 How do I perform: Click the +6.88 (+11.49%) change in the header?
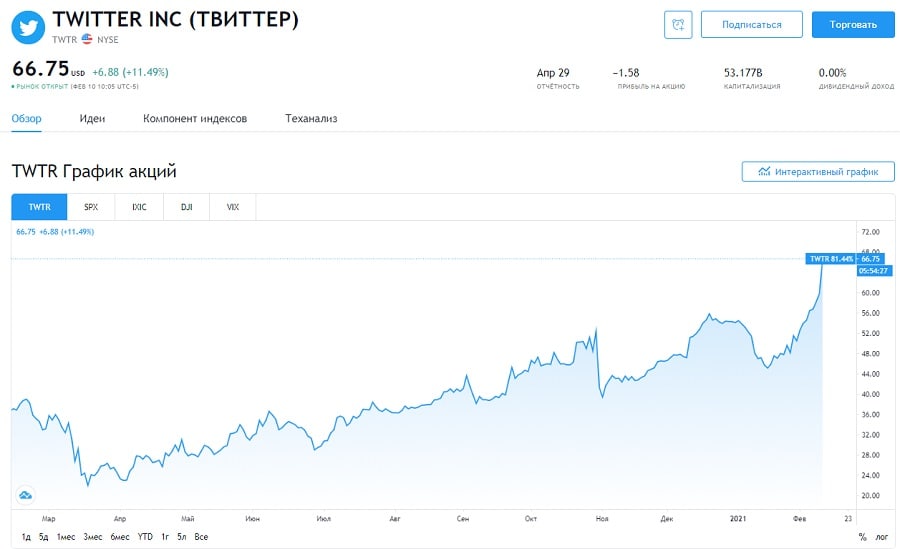130,72
